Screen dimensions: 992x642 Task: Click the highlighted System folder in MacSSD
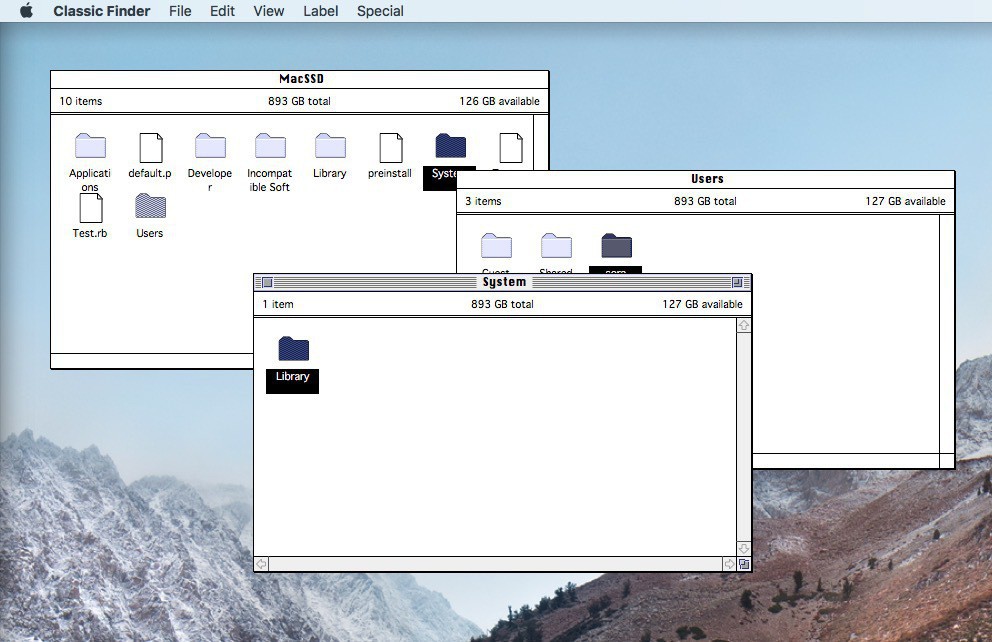tap(450, 147)
